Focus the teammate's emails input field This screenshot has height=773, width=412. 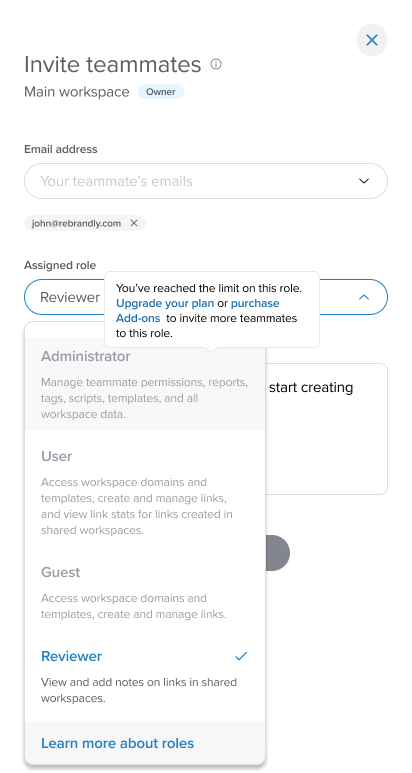pos(206,181)
